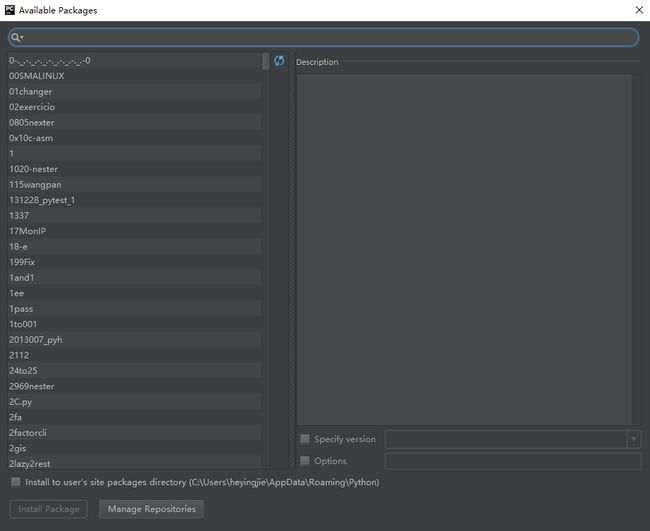
Task: Select the 0805nexter package
Action: 135,123
